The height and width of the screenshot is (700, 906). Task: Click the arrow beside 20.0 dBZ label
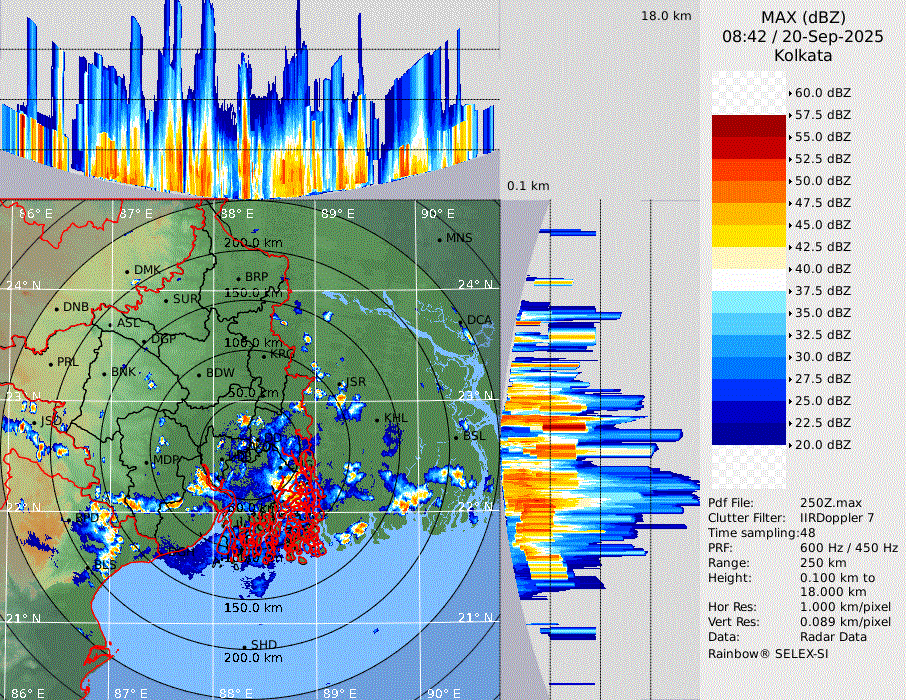791,444
